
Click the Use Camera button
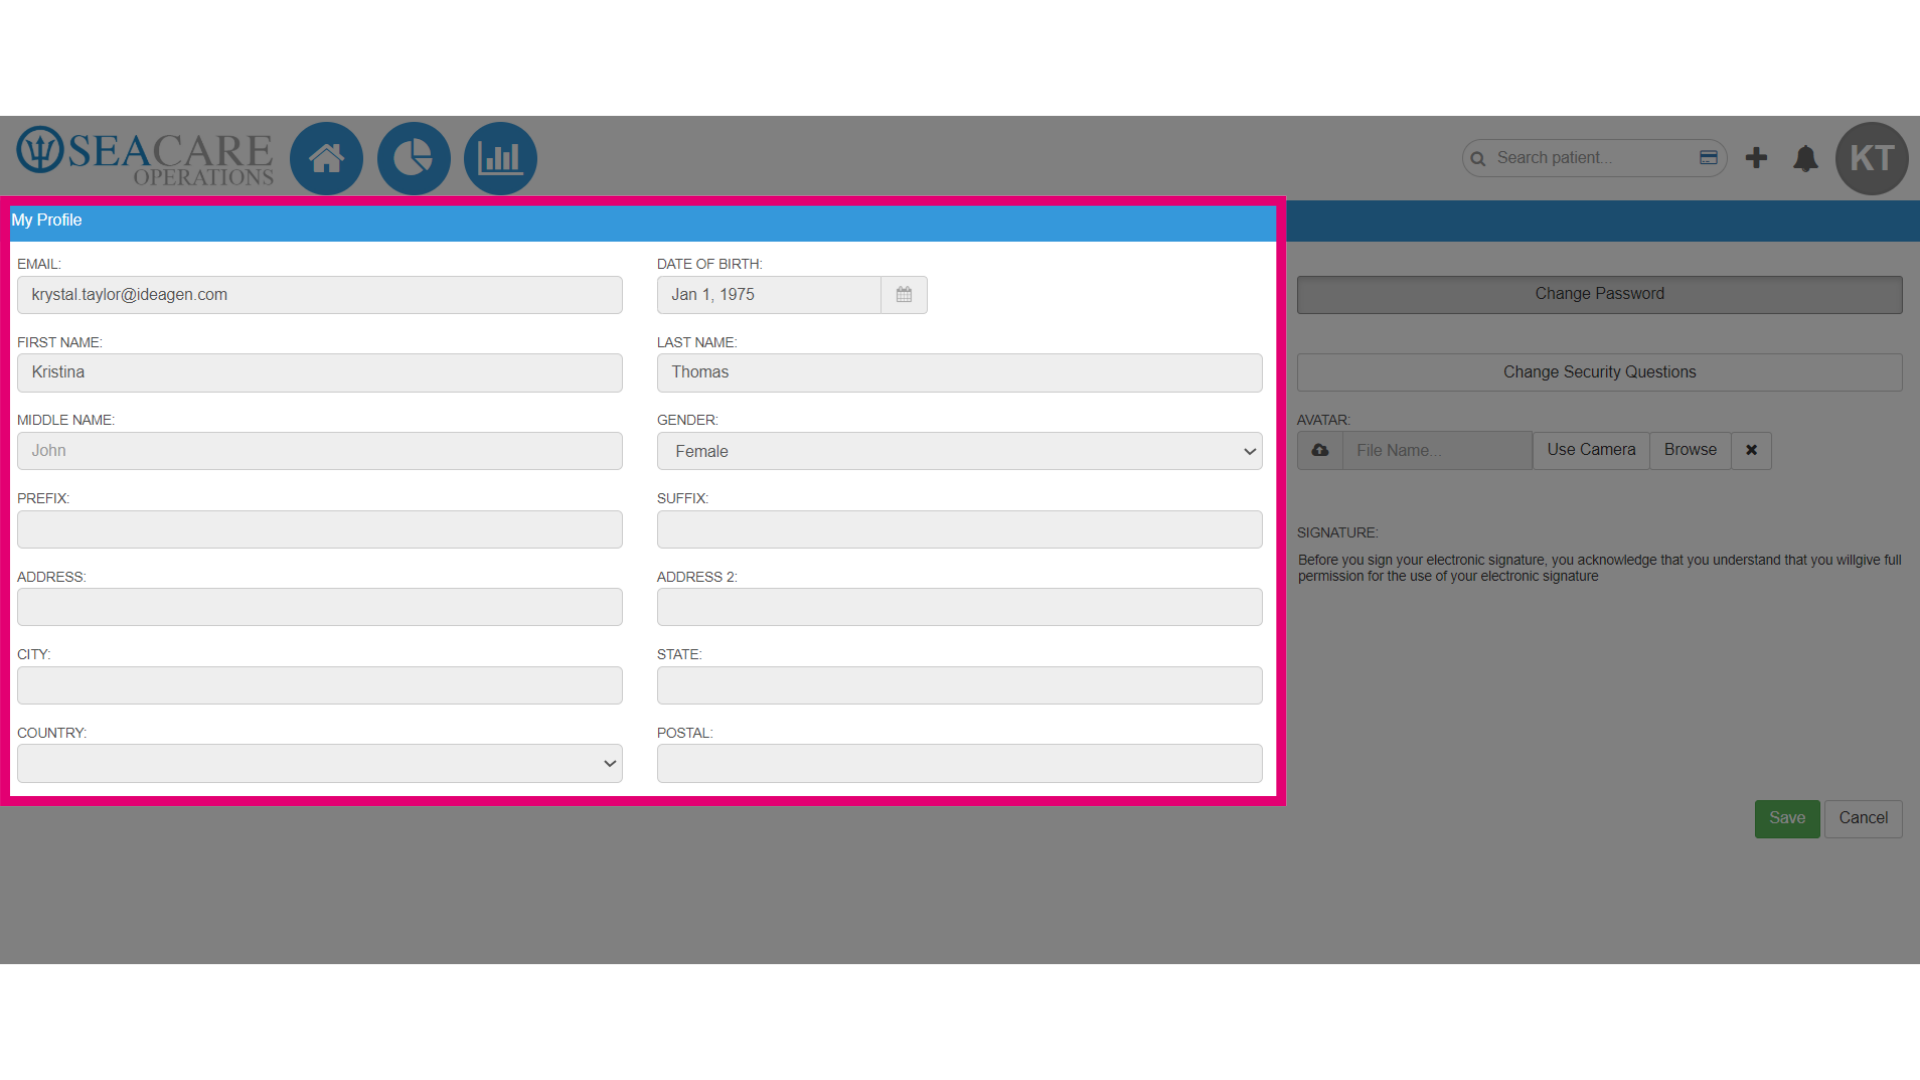coord(1591,450)
